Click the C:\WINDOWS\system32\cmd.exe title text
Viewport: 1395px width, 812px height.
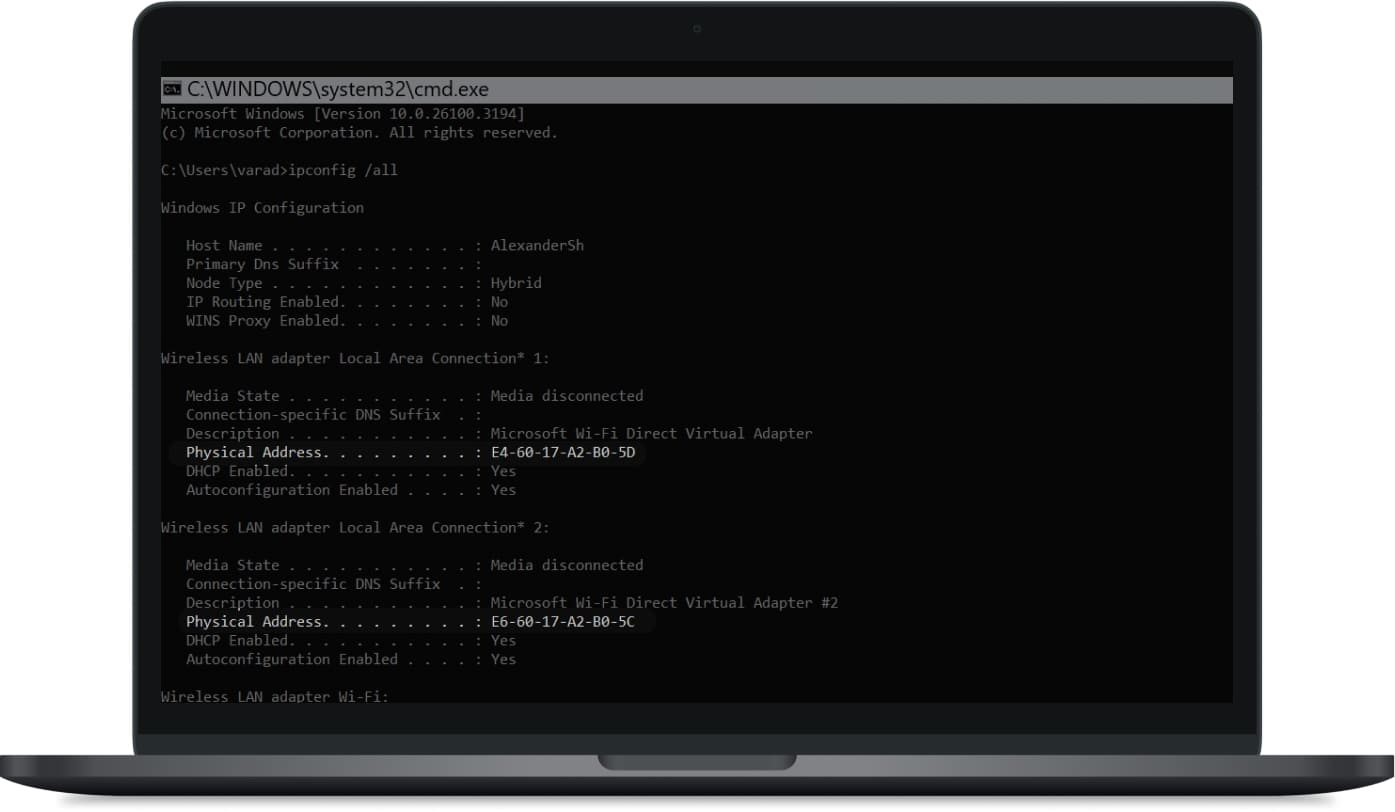pyautogui.click(x=337, y=90)
